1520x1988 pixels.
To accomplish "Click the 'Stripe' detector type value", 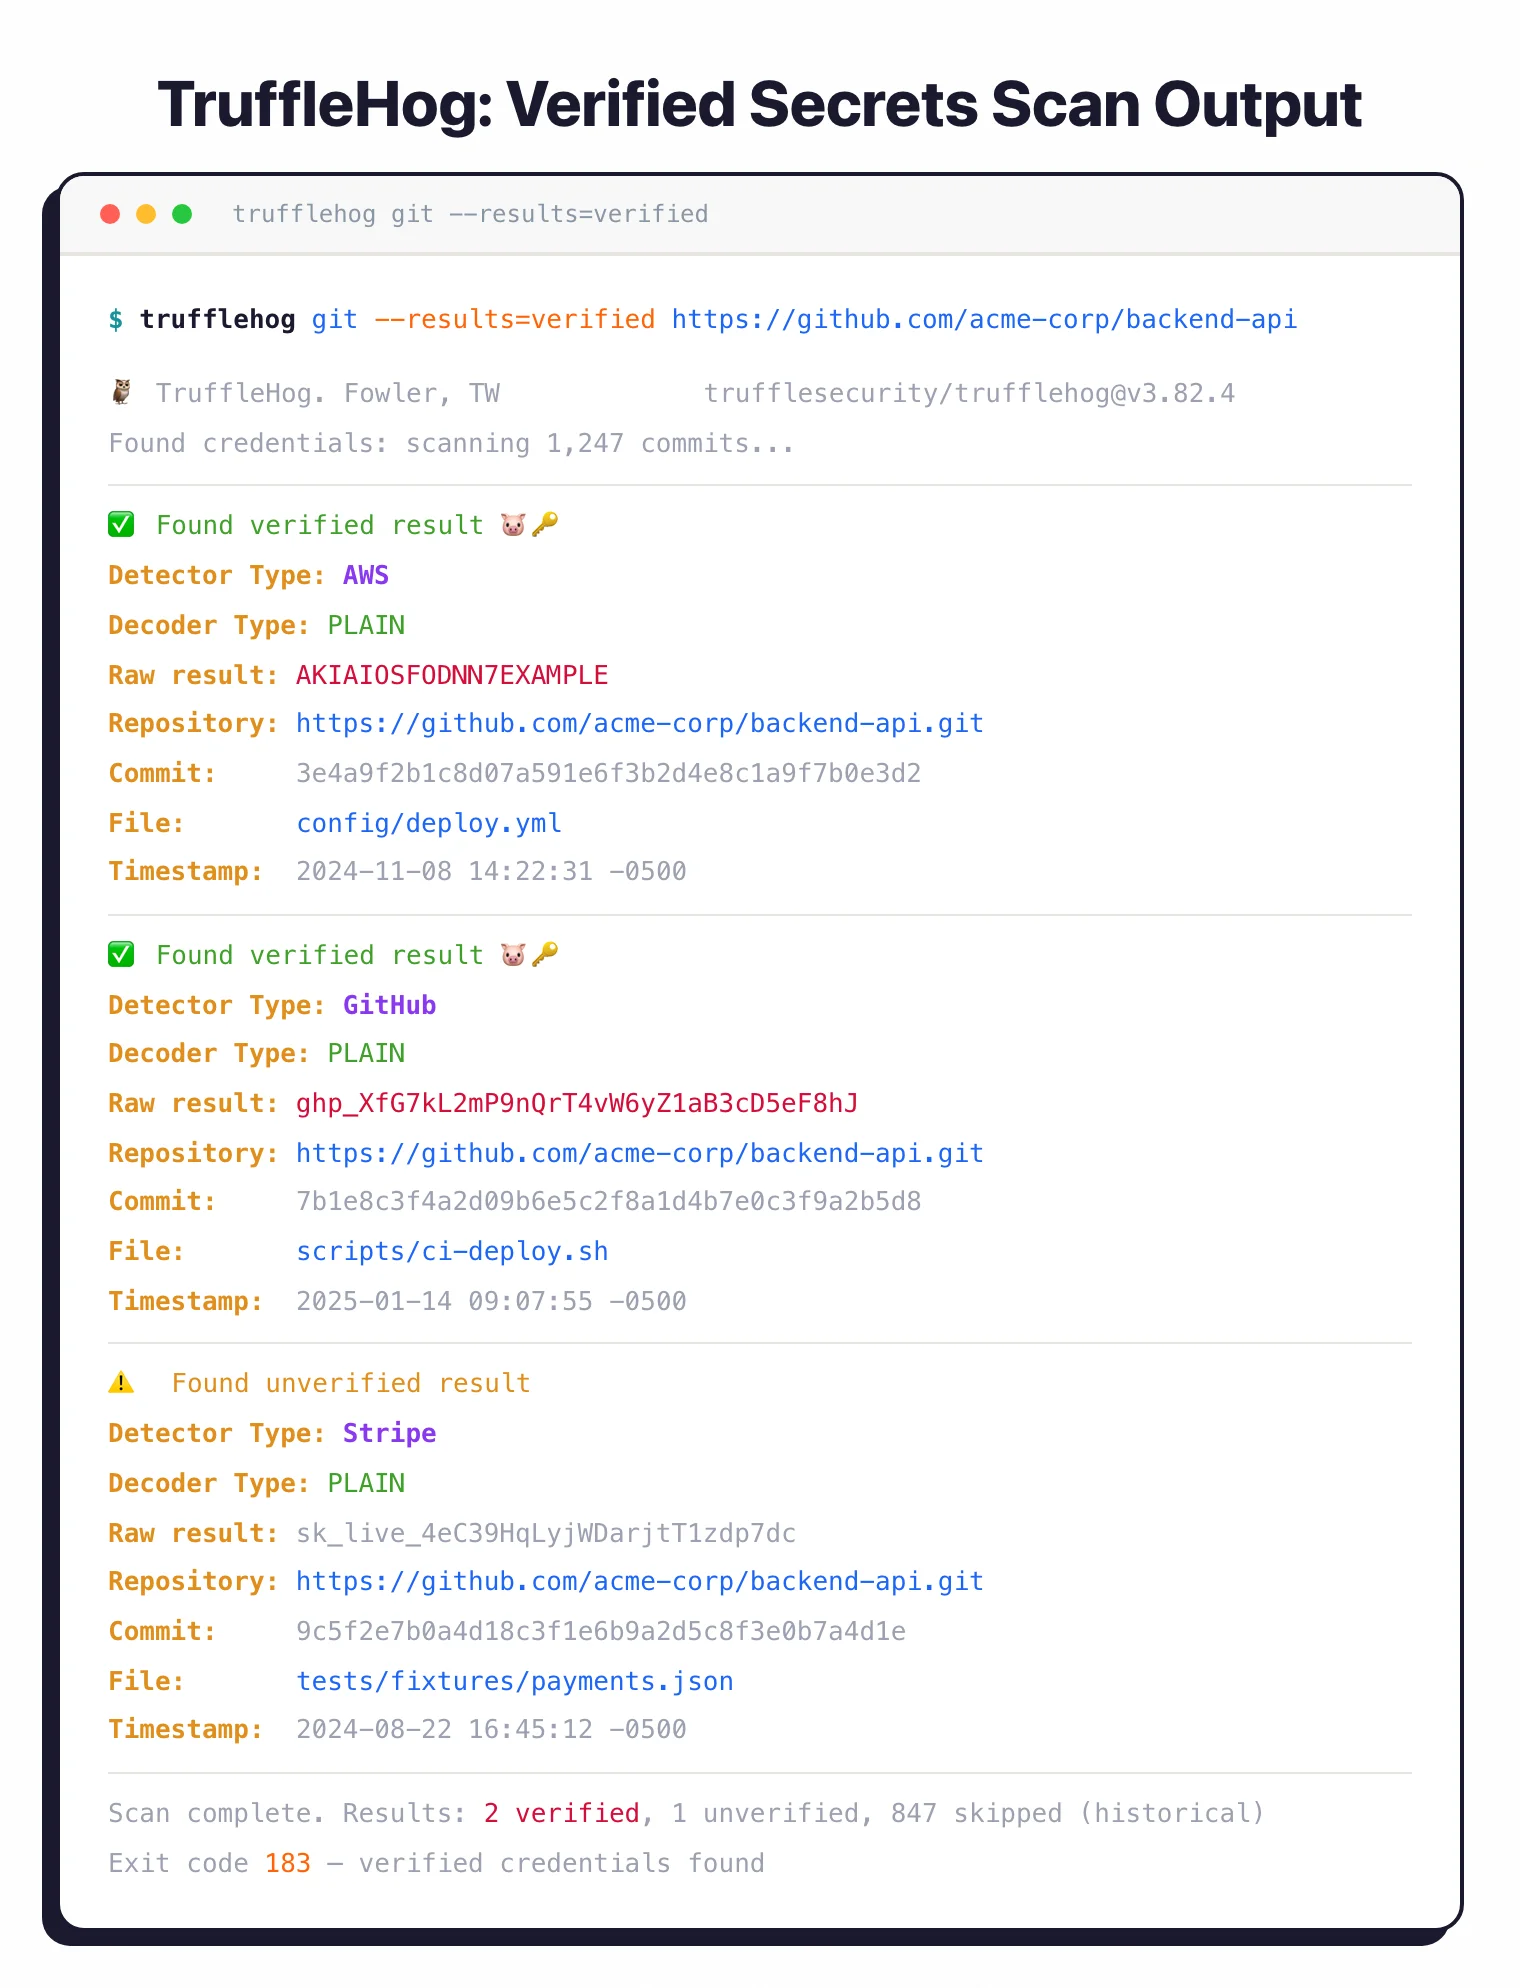I will pyautogui.click(x=389, y=1433).
